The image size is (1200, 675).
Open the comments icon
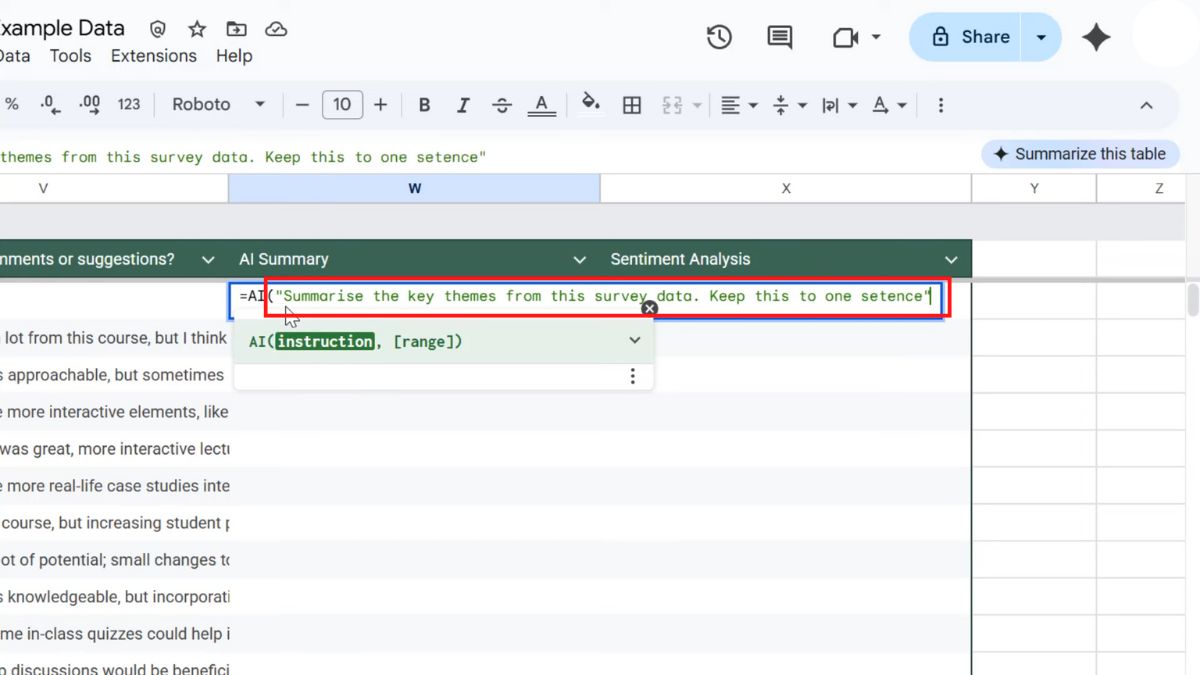point(779,37)
